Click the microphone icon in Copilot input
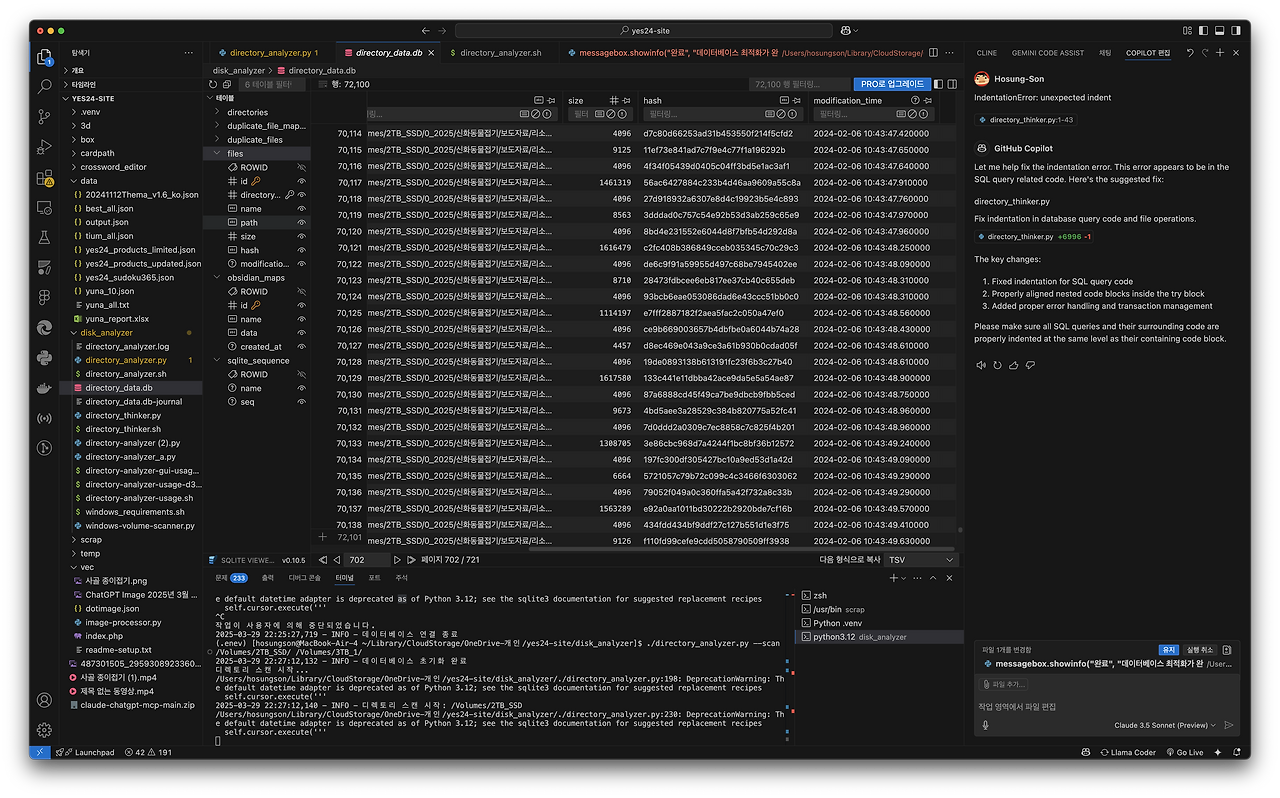The image size is (1280, 798). [986, 725]
